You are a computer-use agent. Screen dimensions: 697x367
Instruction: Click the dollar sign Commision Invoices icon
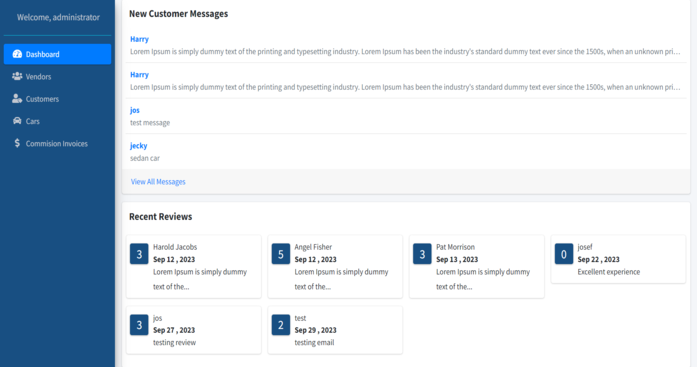[17, 143]
